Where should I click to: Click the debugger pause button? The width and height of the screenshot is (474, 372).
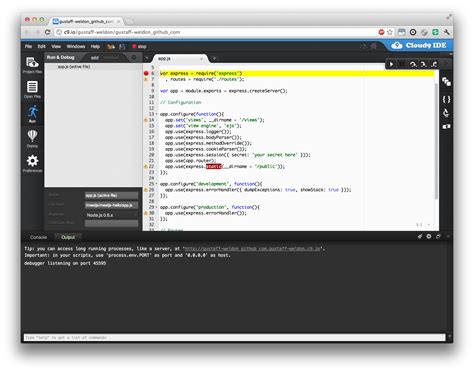pos(402,64)
